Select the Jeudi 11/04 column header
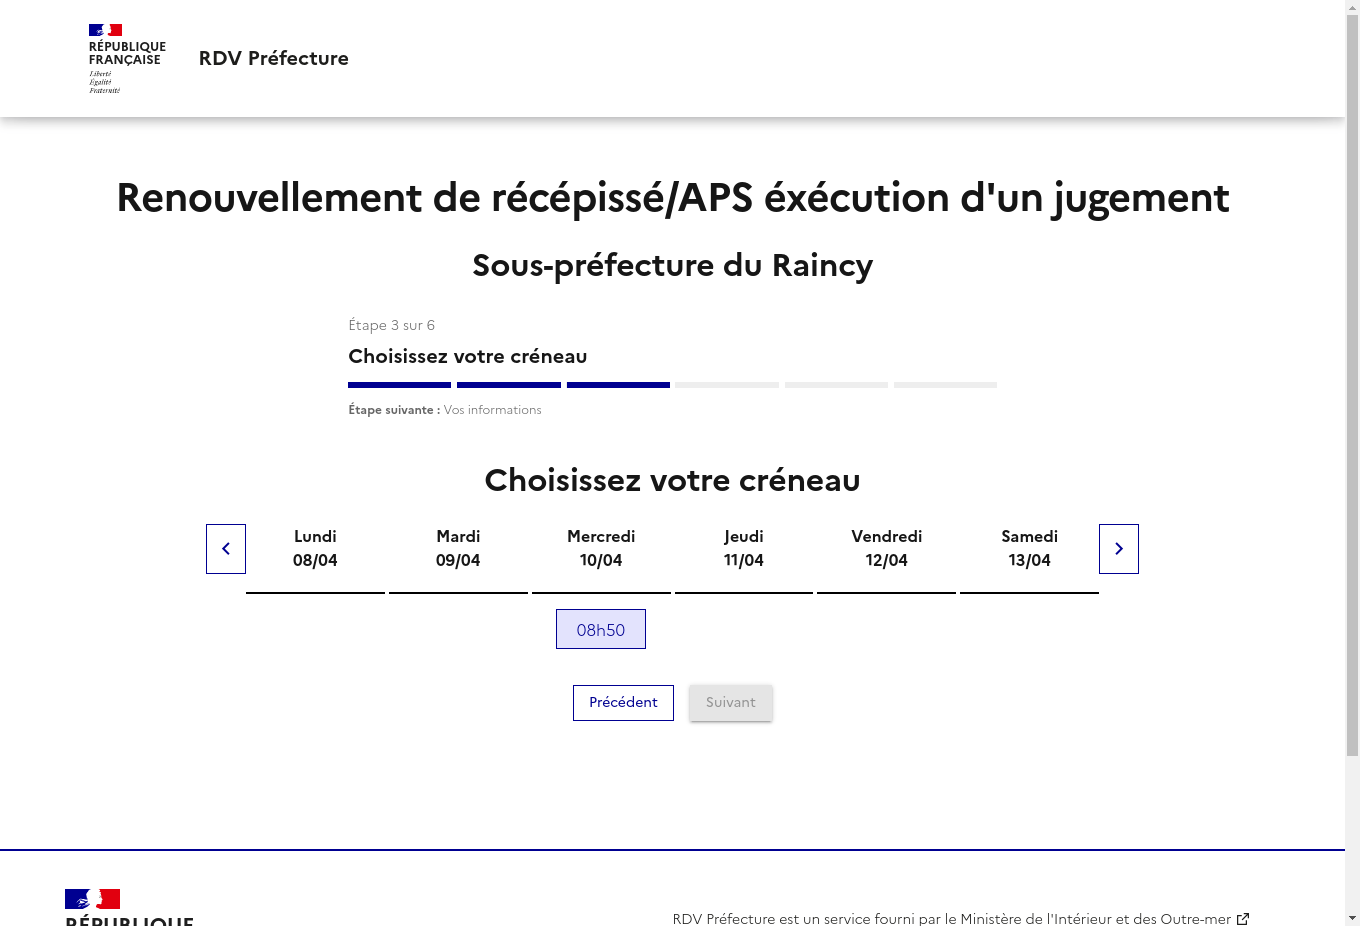This screenshot has height=926, width=1360. pyautogui.click(x=744, y=549)
